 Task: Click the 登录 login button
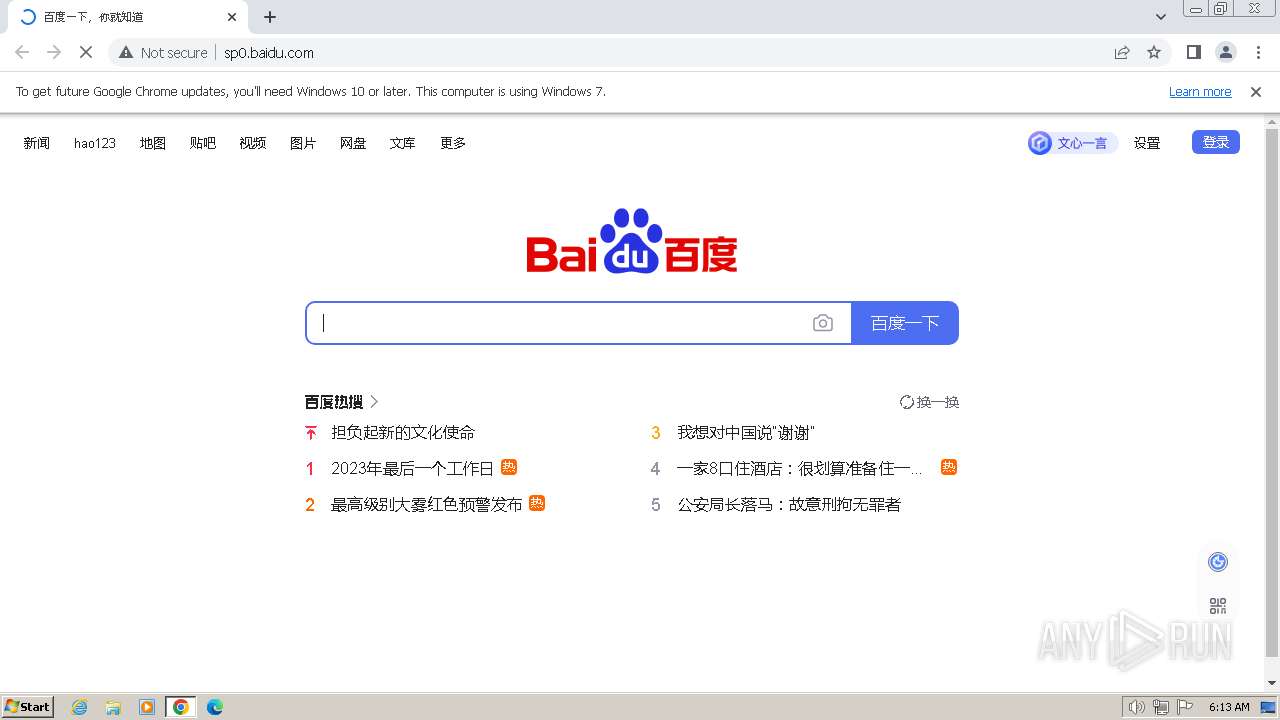click(1216, 142)
